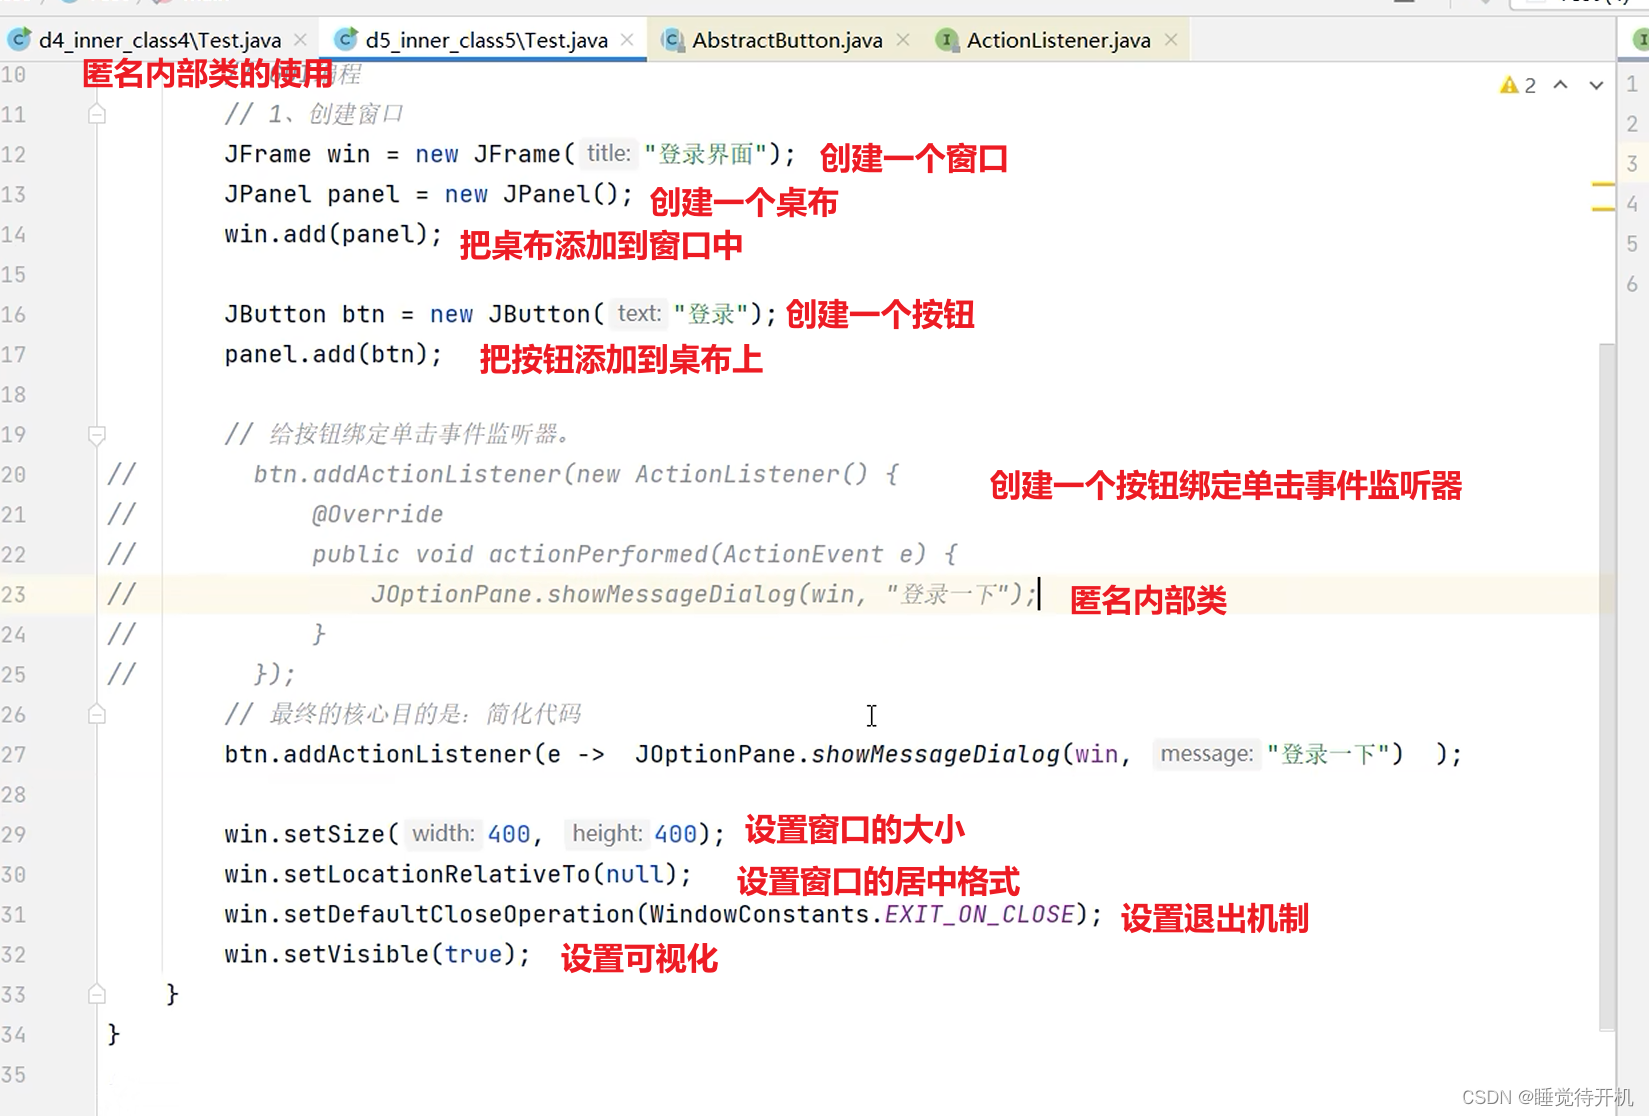Click the "登录一下" string on line 27
Screen dimensions: 1649x1116
(1328, 754)
